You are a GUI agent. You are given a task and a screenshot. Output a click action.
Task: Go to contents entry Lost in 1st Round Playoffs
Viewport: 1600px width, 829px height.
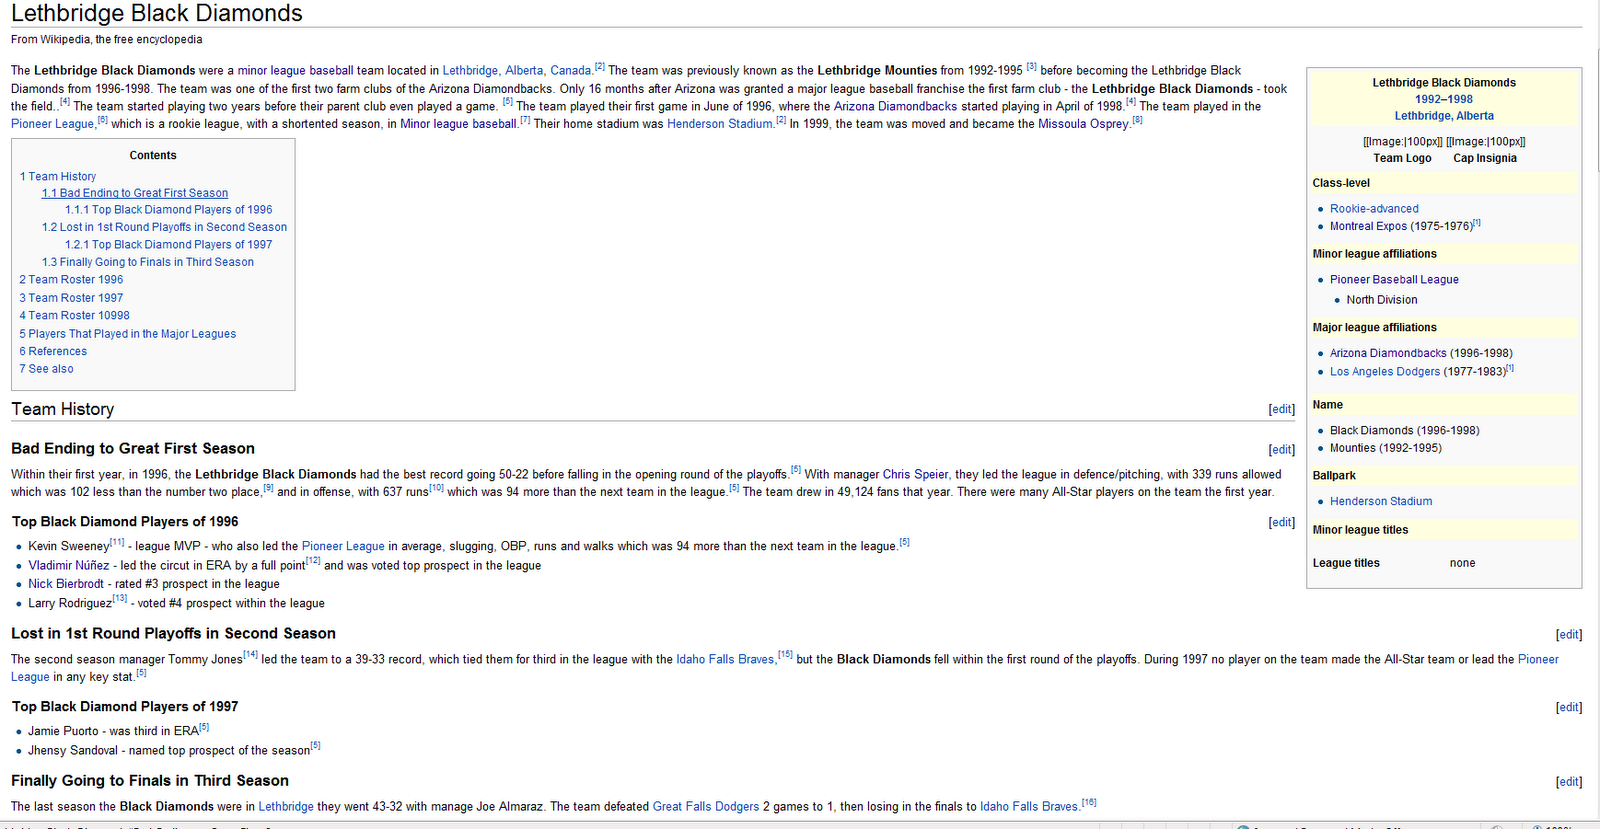[x=164, y=228]
